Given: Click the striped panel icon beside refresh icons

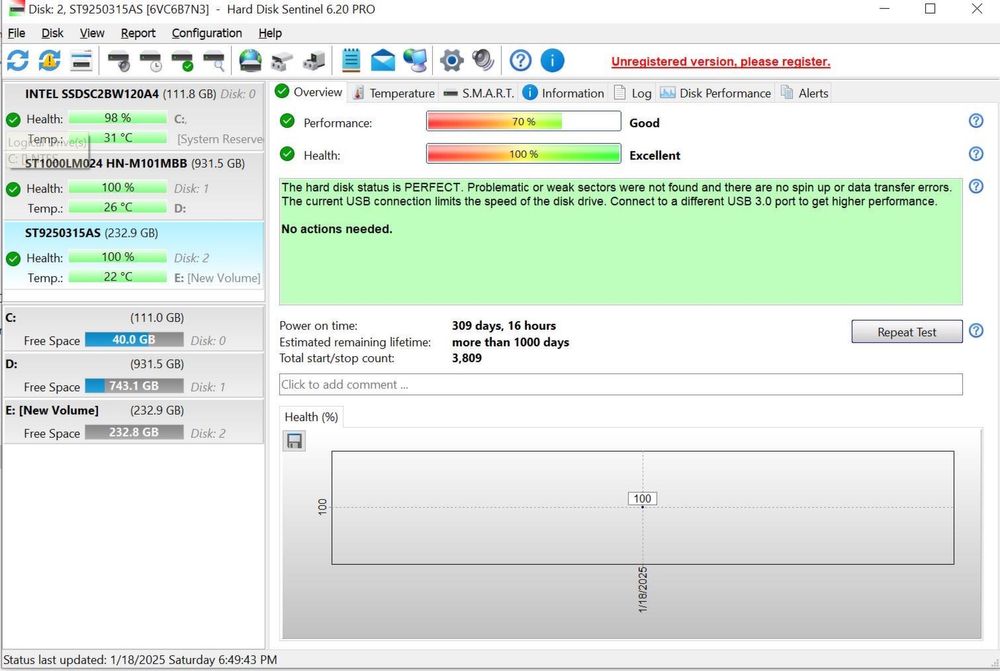Looking at the screenshot, I should point(82,61).
